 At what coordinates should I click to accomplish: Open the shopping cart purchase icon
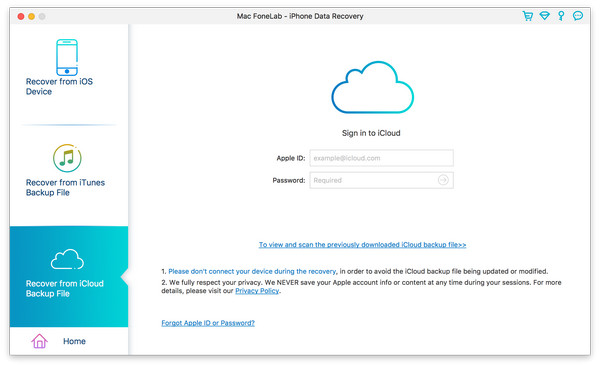(x=528, y=16)
